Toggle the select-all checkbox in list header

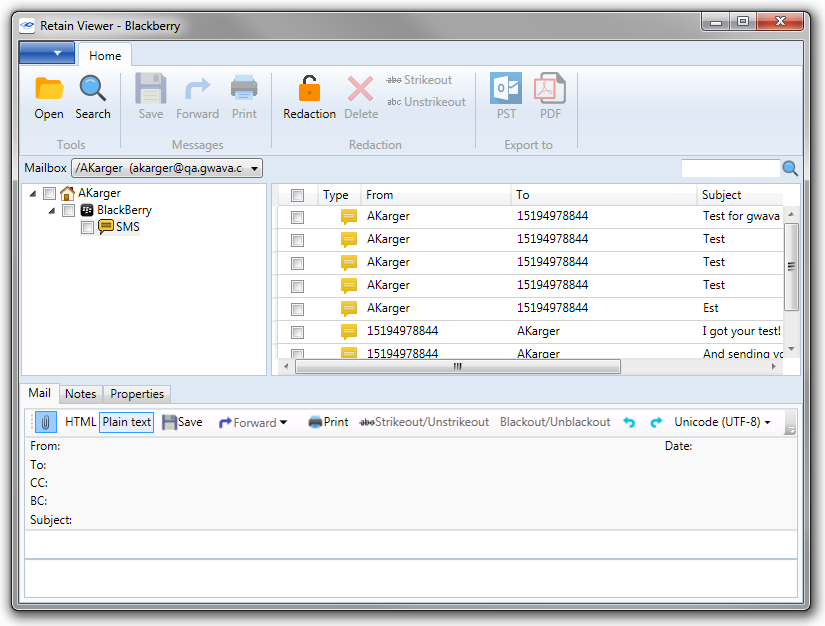click(x=297, y=196)
